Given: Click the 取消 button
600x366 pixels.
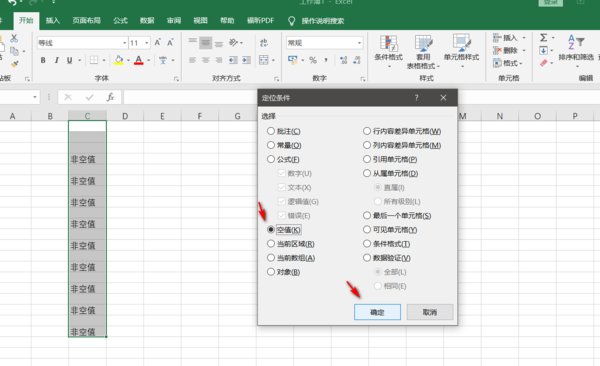Looking at the screenshot, I should [x=430, y=312].
